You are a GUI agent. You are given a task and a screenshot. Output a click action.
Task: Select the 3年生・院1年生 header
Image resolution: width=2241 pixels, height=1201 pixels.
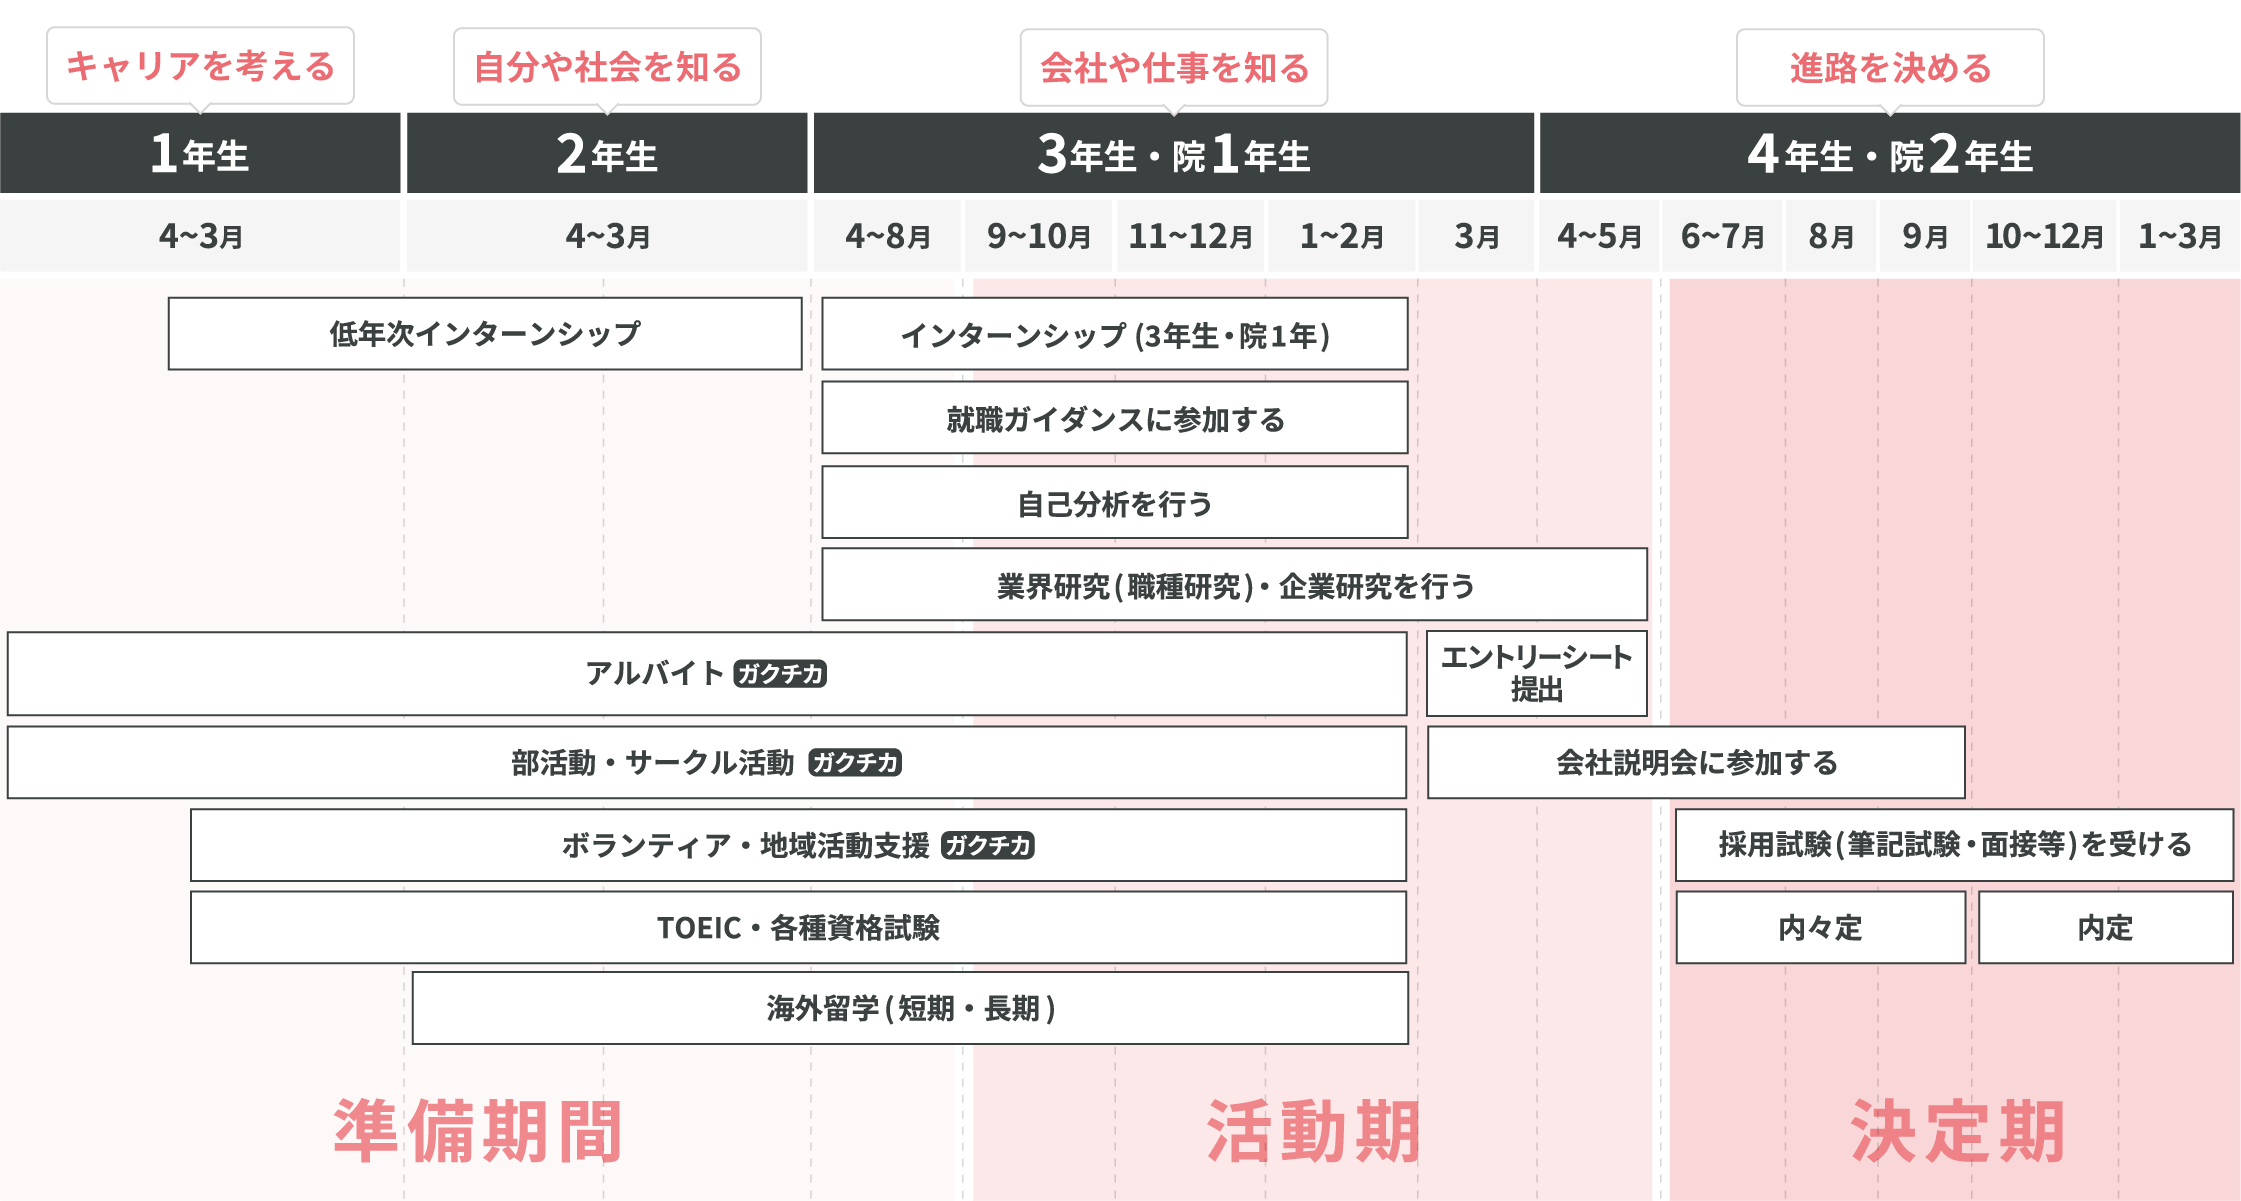[1174, 153]
